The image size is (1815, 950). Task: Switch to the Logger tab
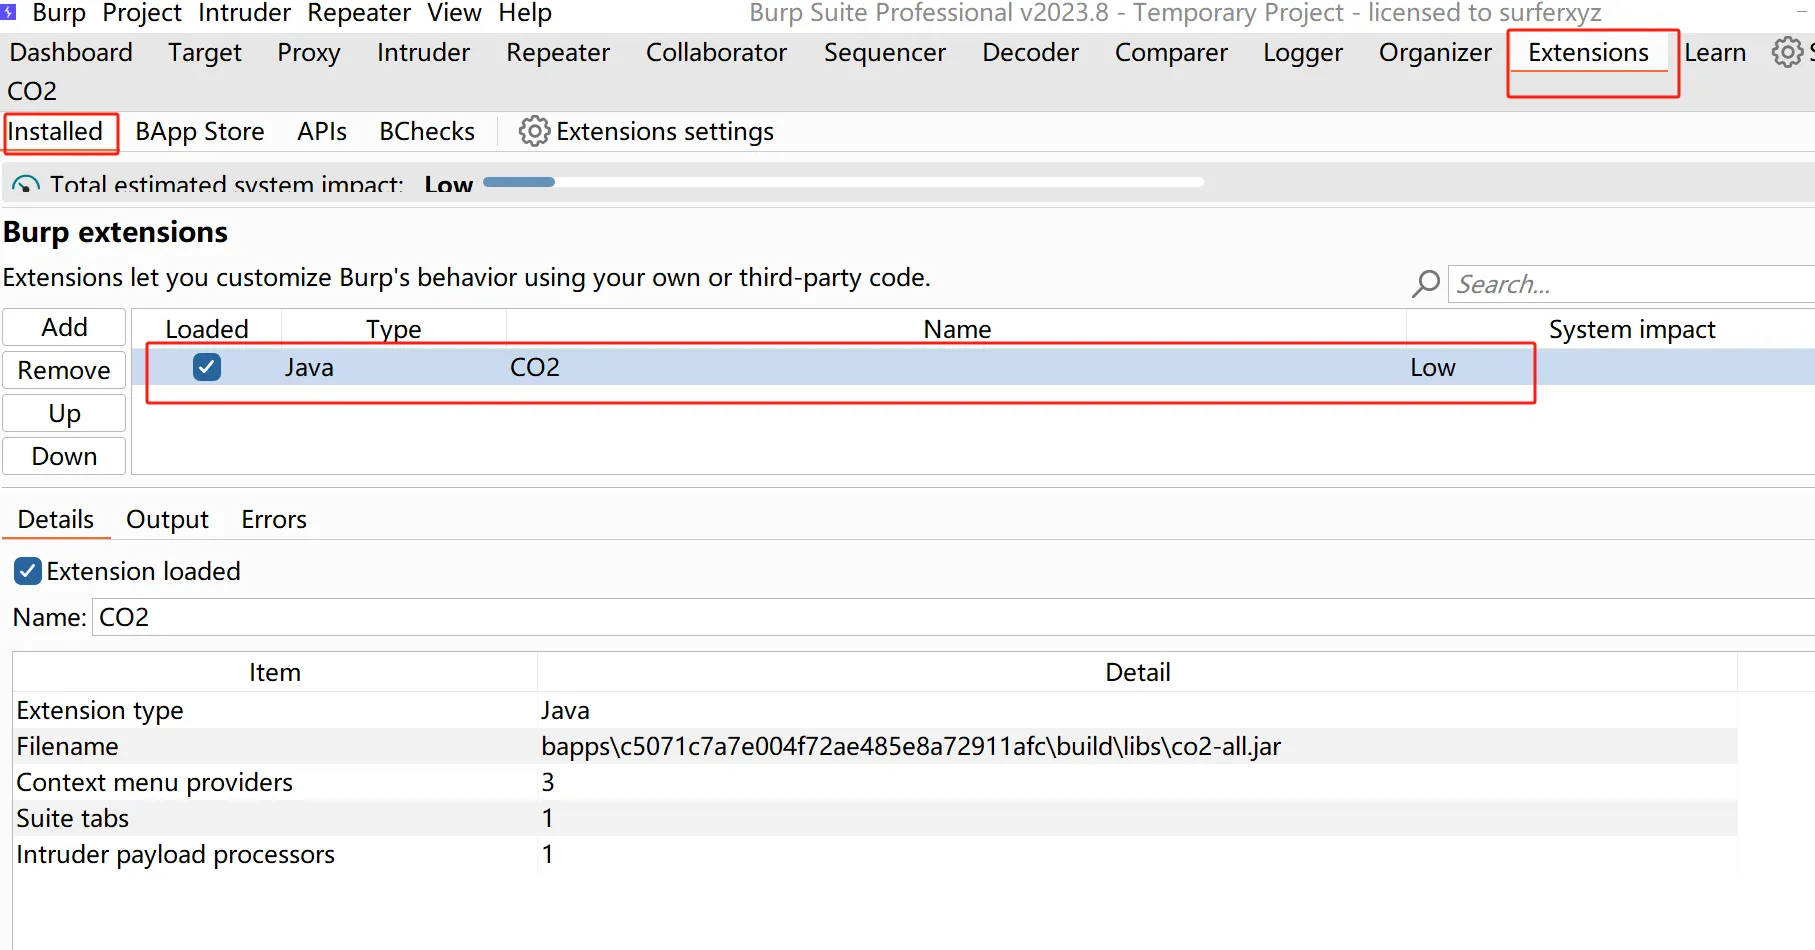[x=1303, y=52]
